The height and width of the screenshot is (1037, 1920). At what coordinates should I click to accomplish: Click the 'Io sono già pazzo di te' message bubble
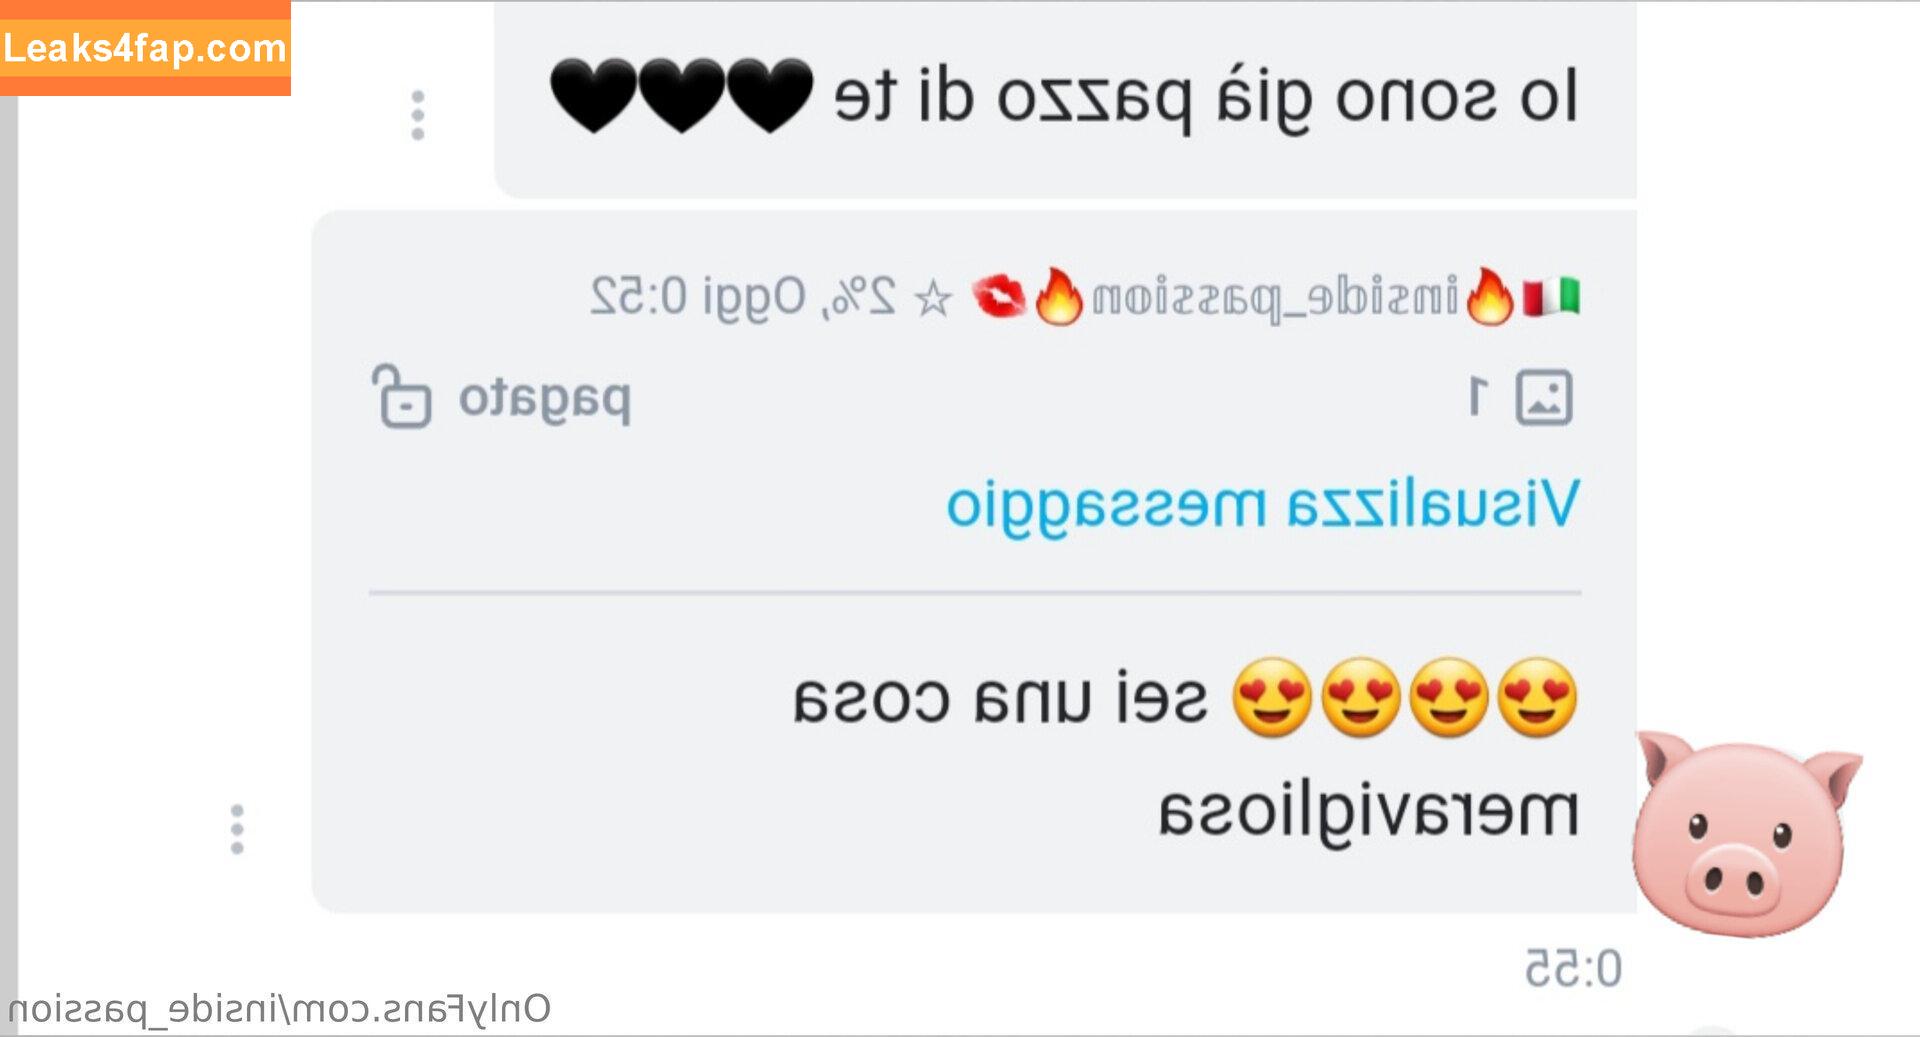[1065, 99]
